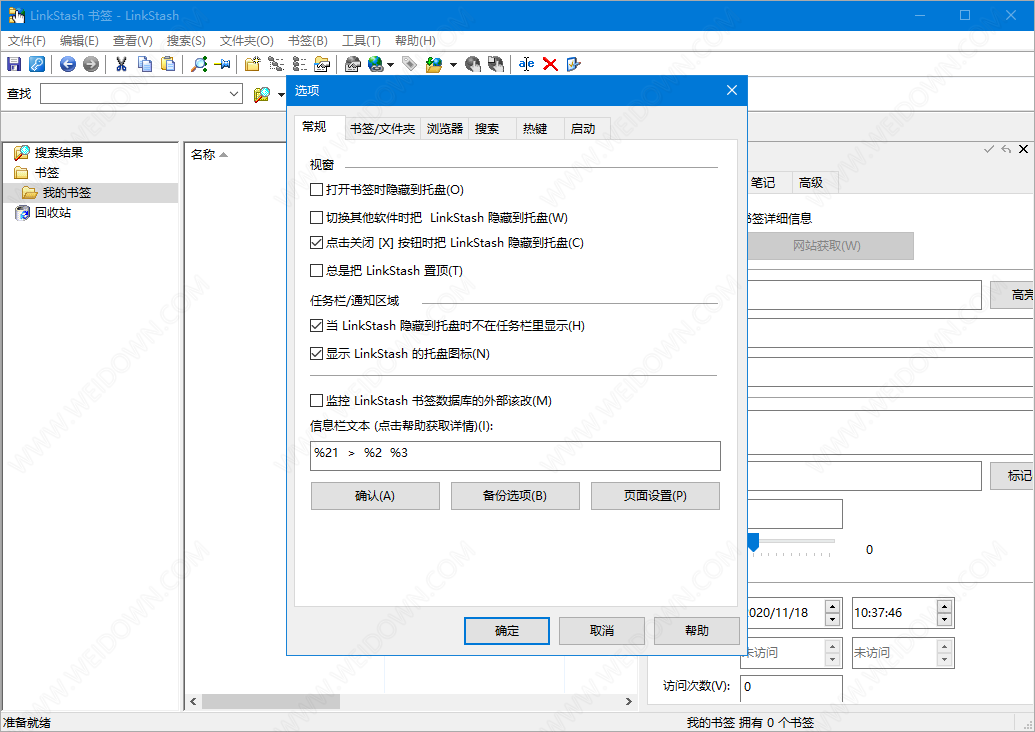Toggle hide to tray when opening bookmark (O)
Viewport: 1035px width, 732px height.
(316, 189)
